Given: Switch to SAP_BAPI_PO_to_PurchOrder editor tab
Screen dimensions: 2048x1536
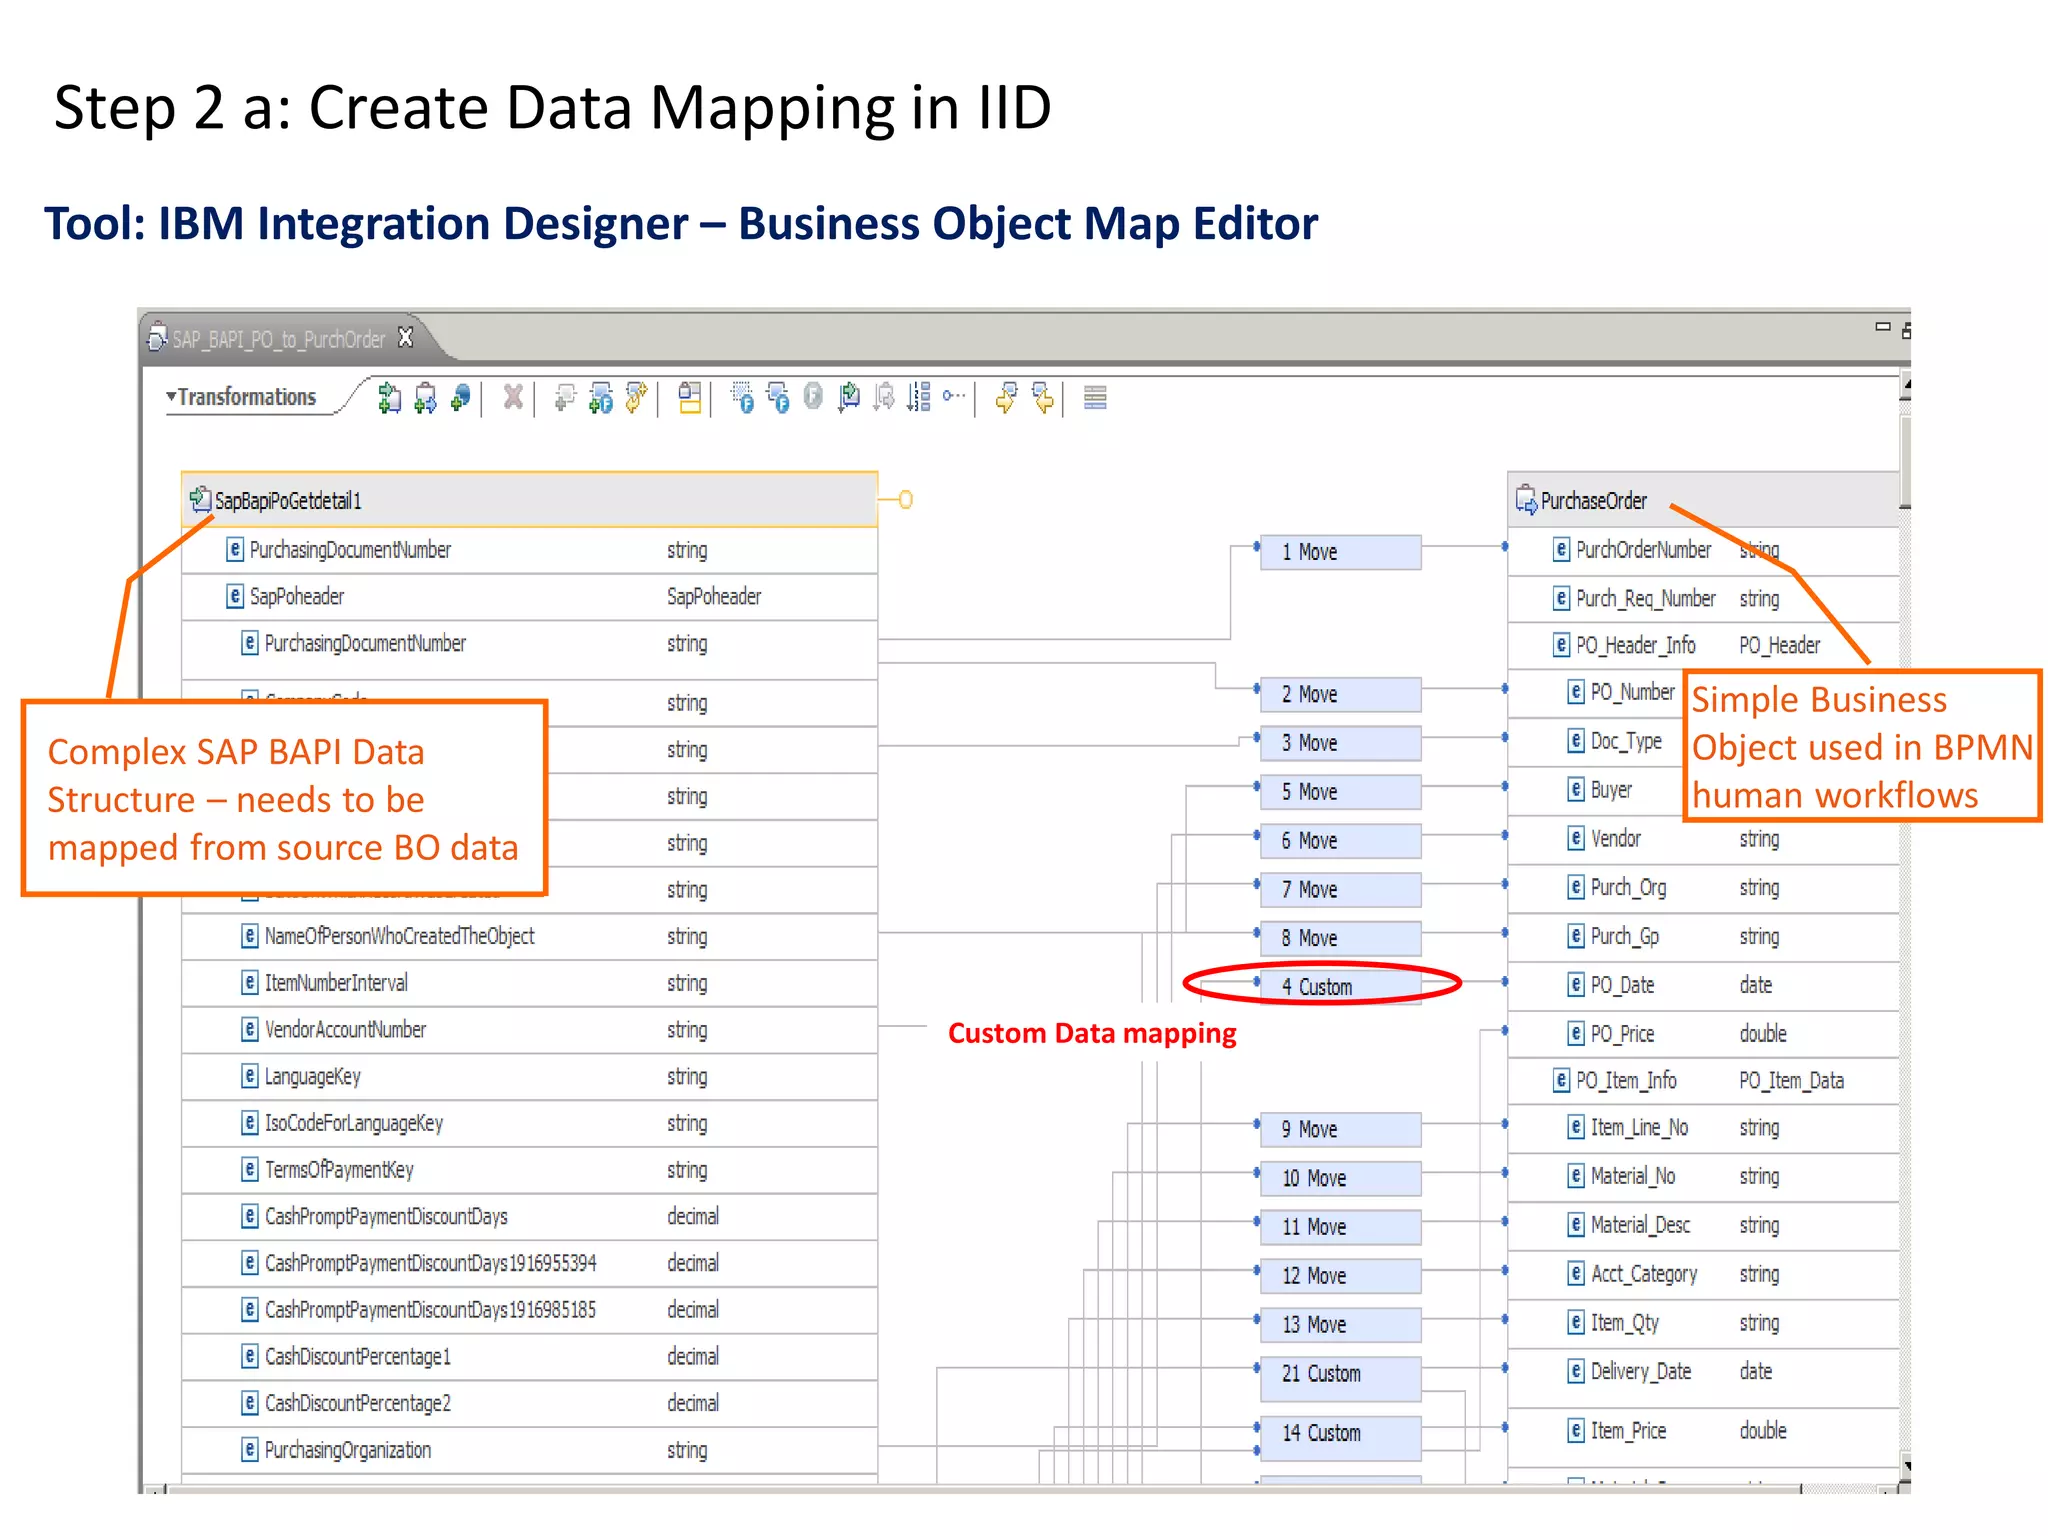Looking at the screenshot, I should click(x=278, y=340).
